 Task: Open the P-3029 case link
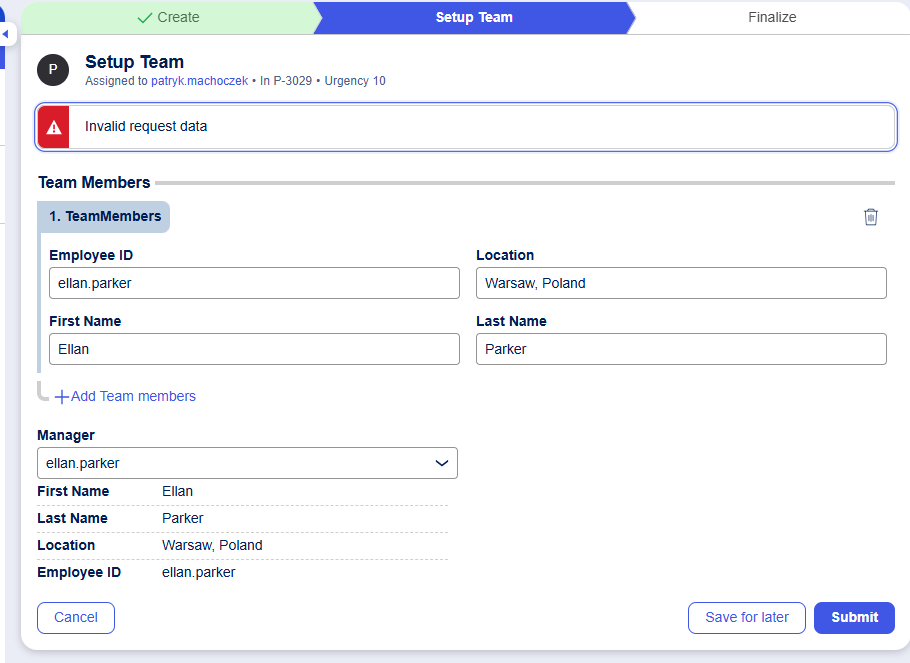(292, 81)
